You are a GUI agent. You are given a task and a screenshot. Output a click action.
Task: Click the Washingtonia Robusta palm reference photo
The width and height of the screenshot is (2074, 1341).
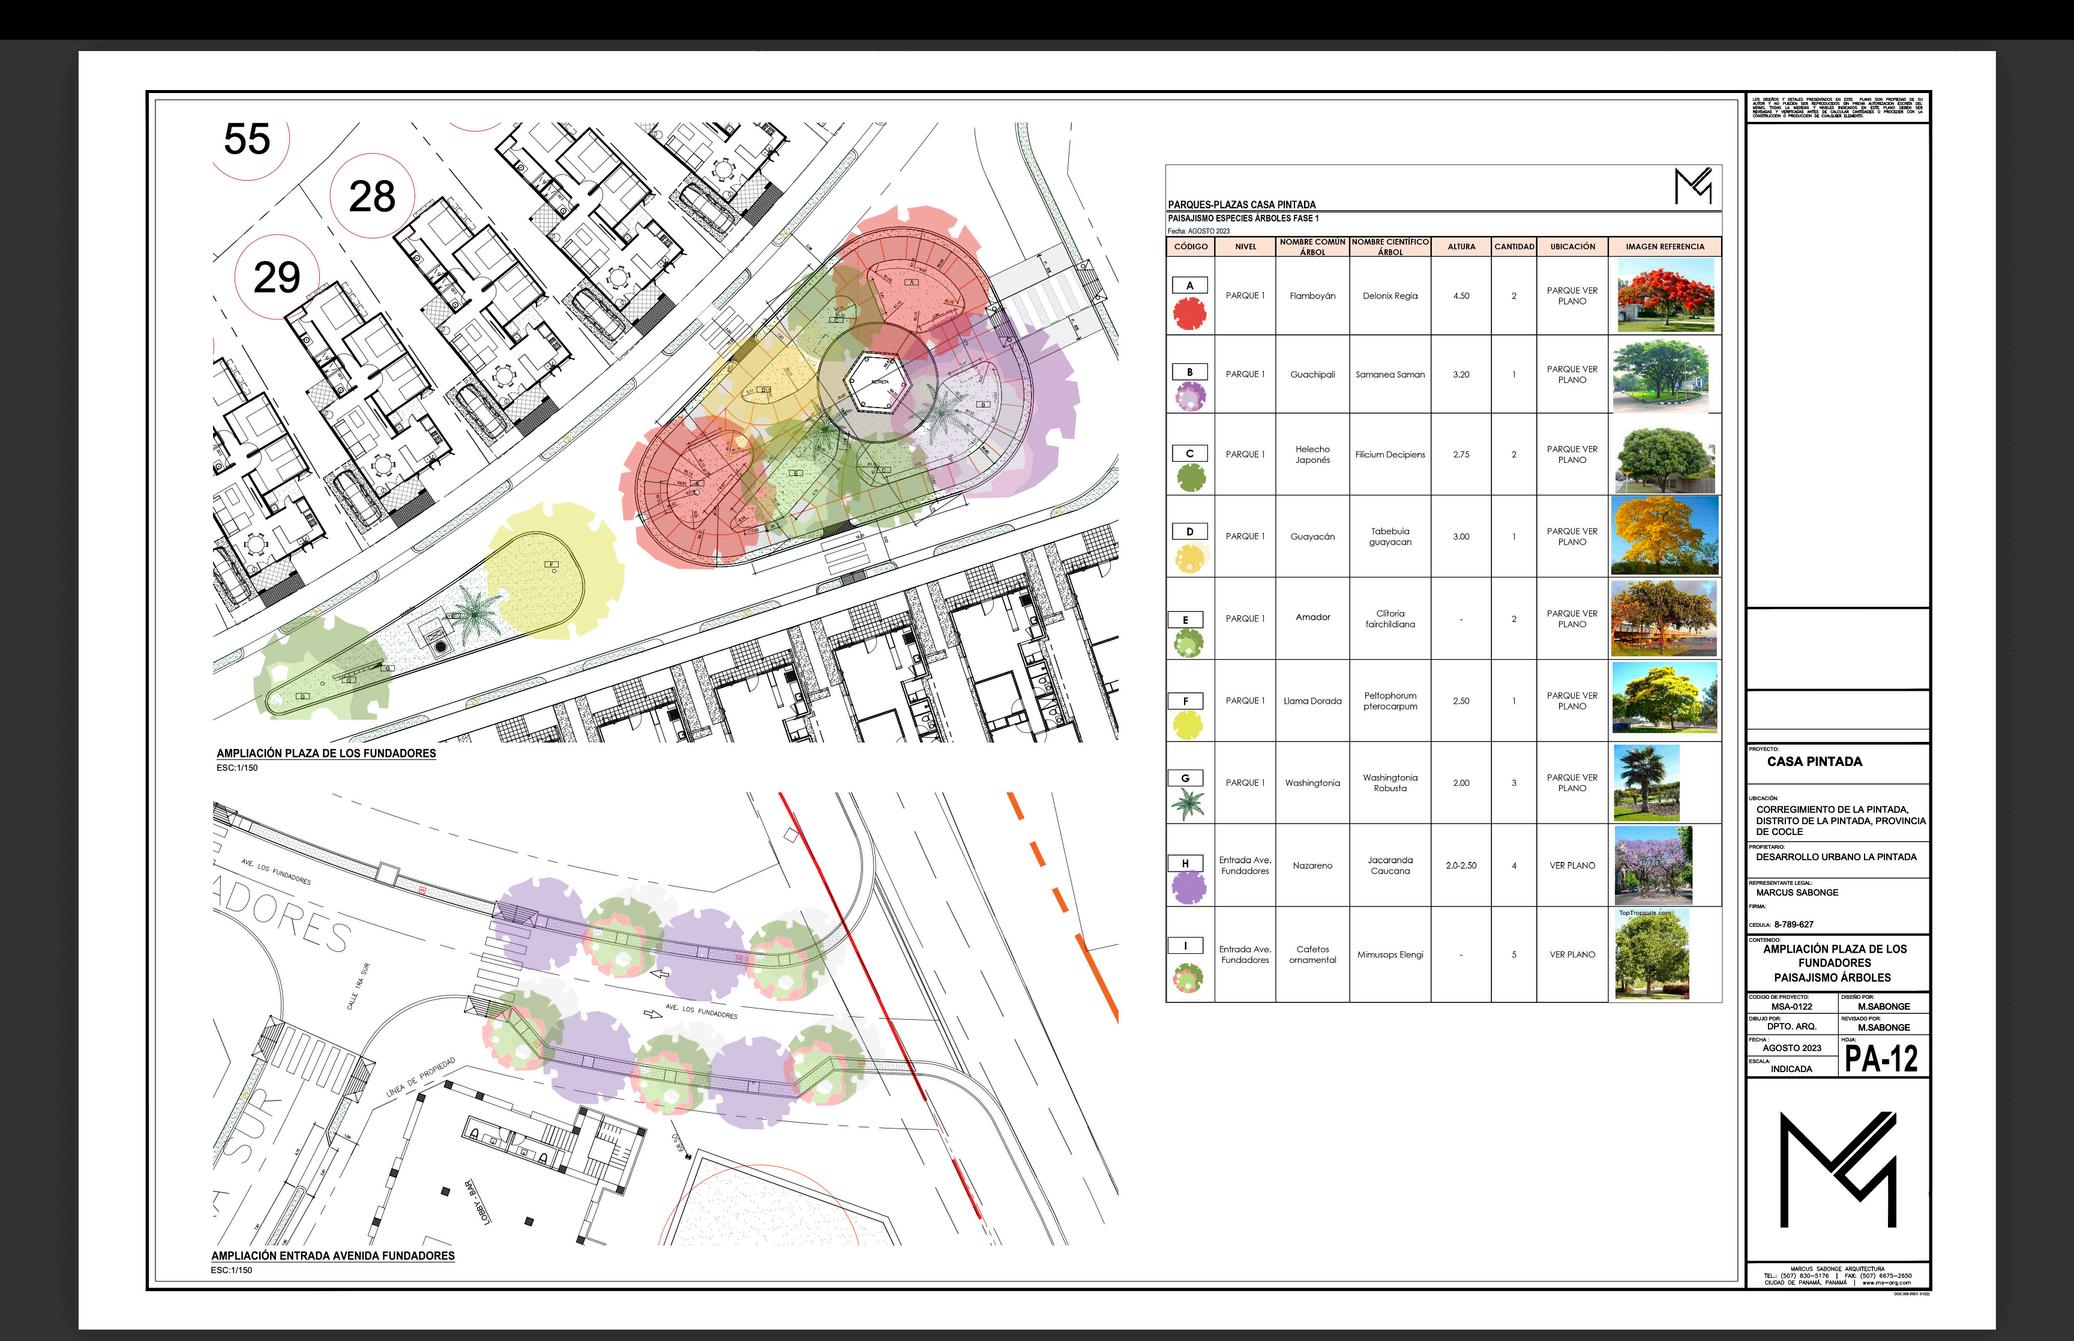[x=1646, y=783]
